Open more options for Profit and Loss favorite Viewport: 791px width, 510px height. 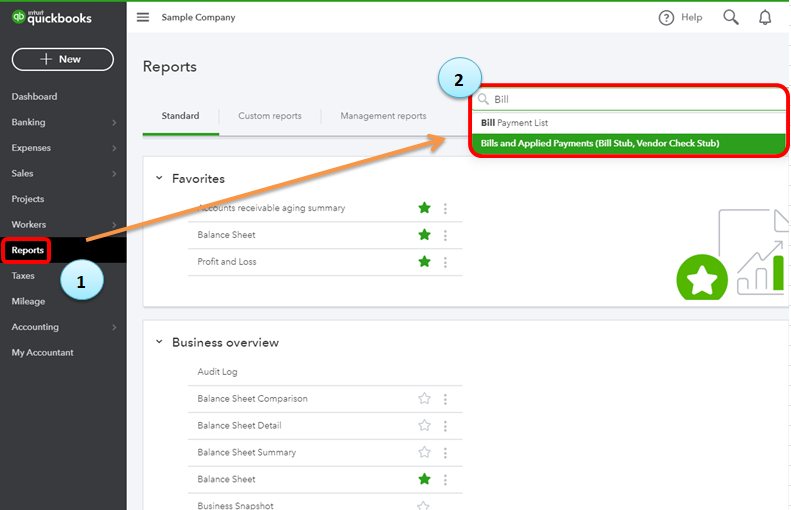(445, 262)
